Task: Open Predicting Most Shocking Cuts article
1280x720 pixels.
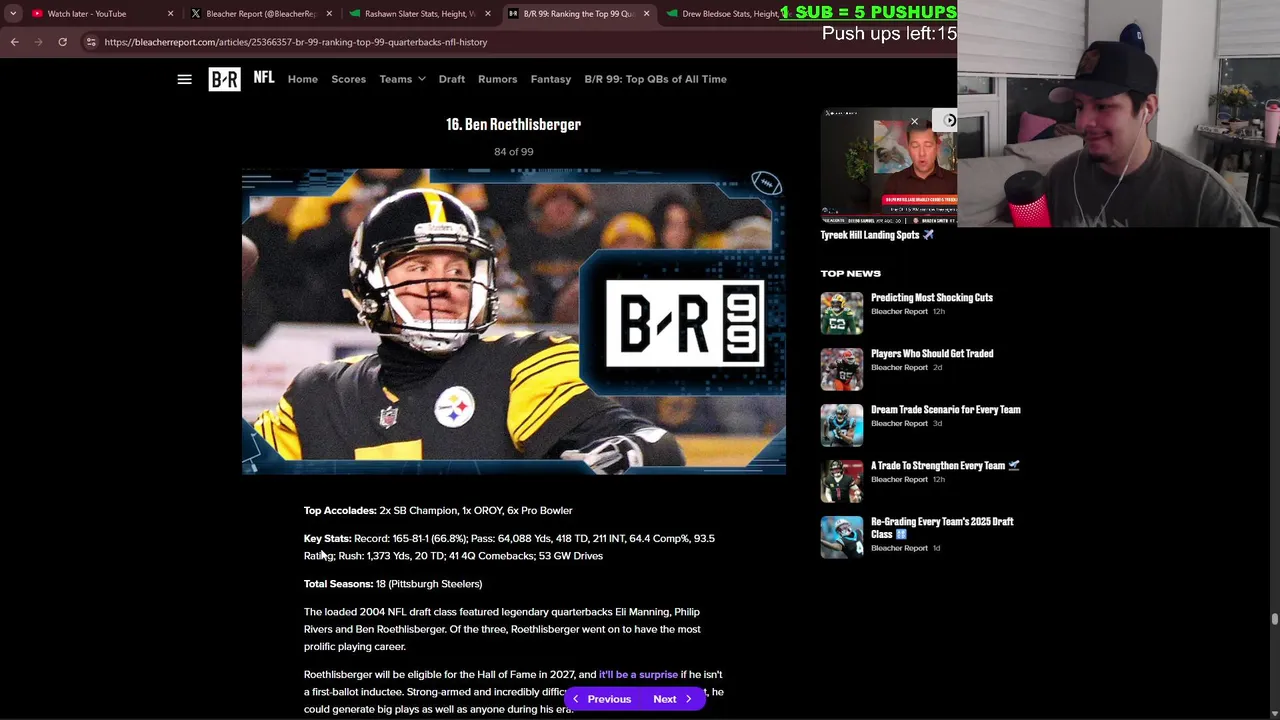Action: [x=932, y=297]
